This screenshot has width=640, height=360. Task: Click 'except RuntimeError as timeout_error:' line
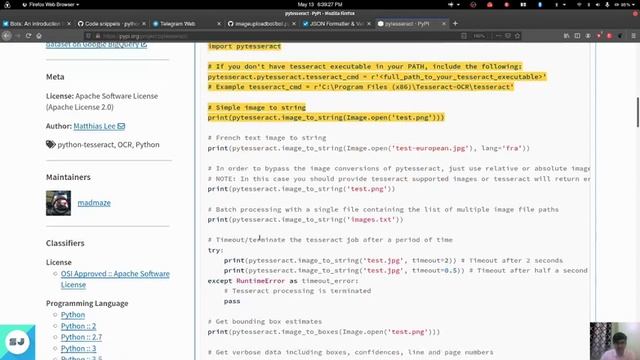283,281
